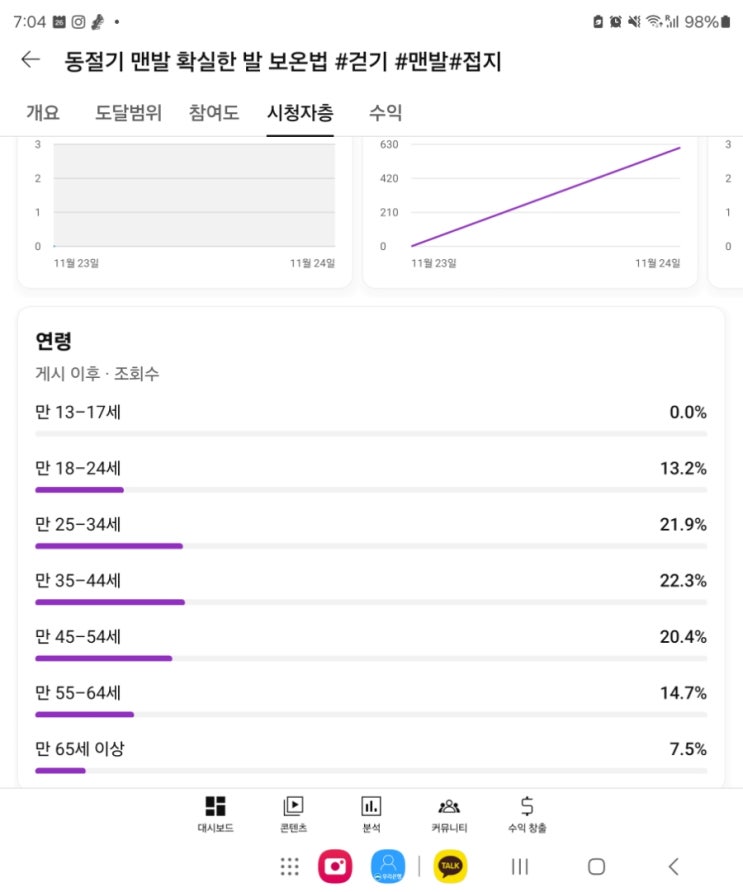The height and width of the screenshot is (892, 743).
Task: Switch to the 참여도 tab
Action: coord(214,113)
